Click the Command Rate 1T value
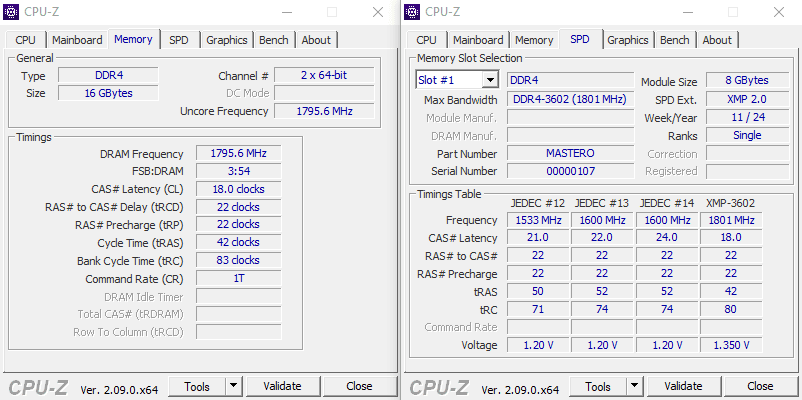Image resolution: width=802 pixels, height=400 pixels. 239,278
